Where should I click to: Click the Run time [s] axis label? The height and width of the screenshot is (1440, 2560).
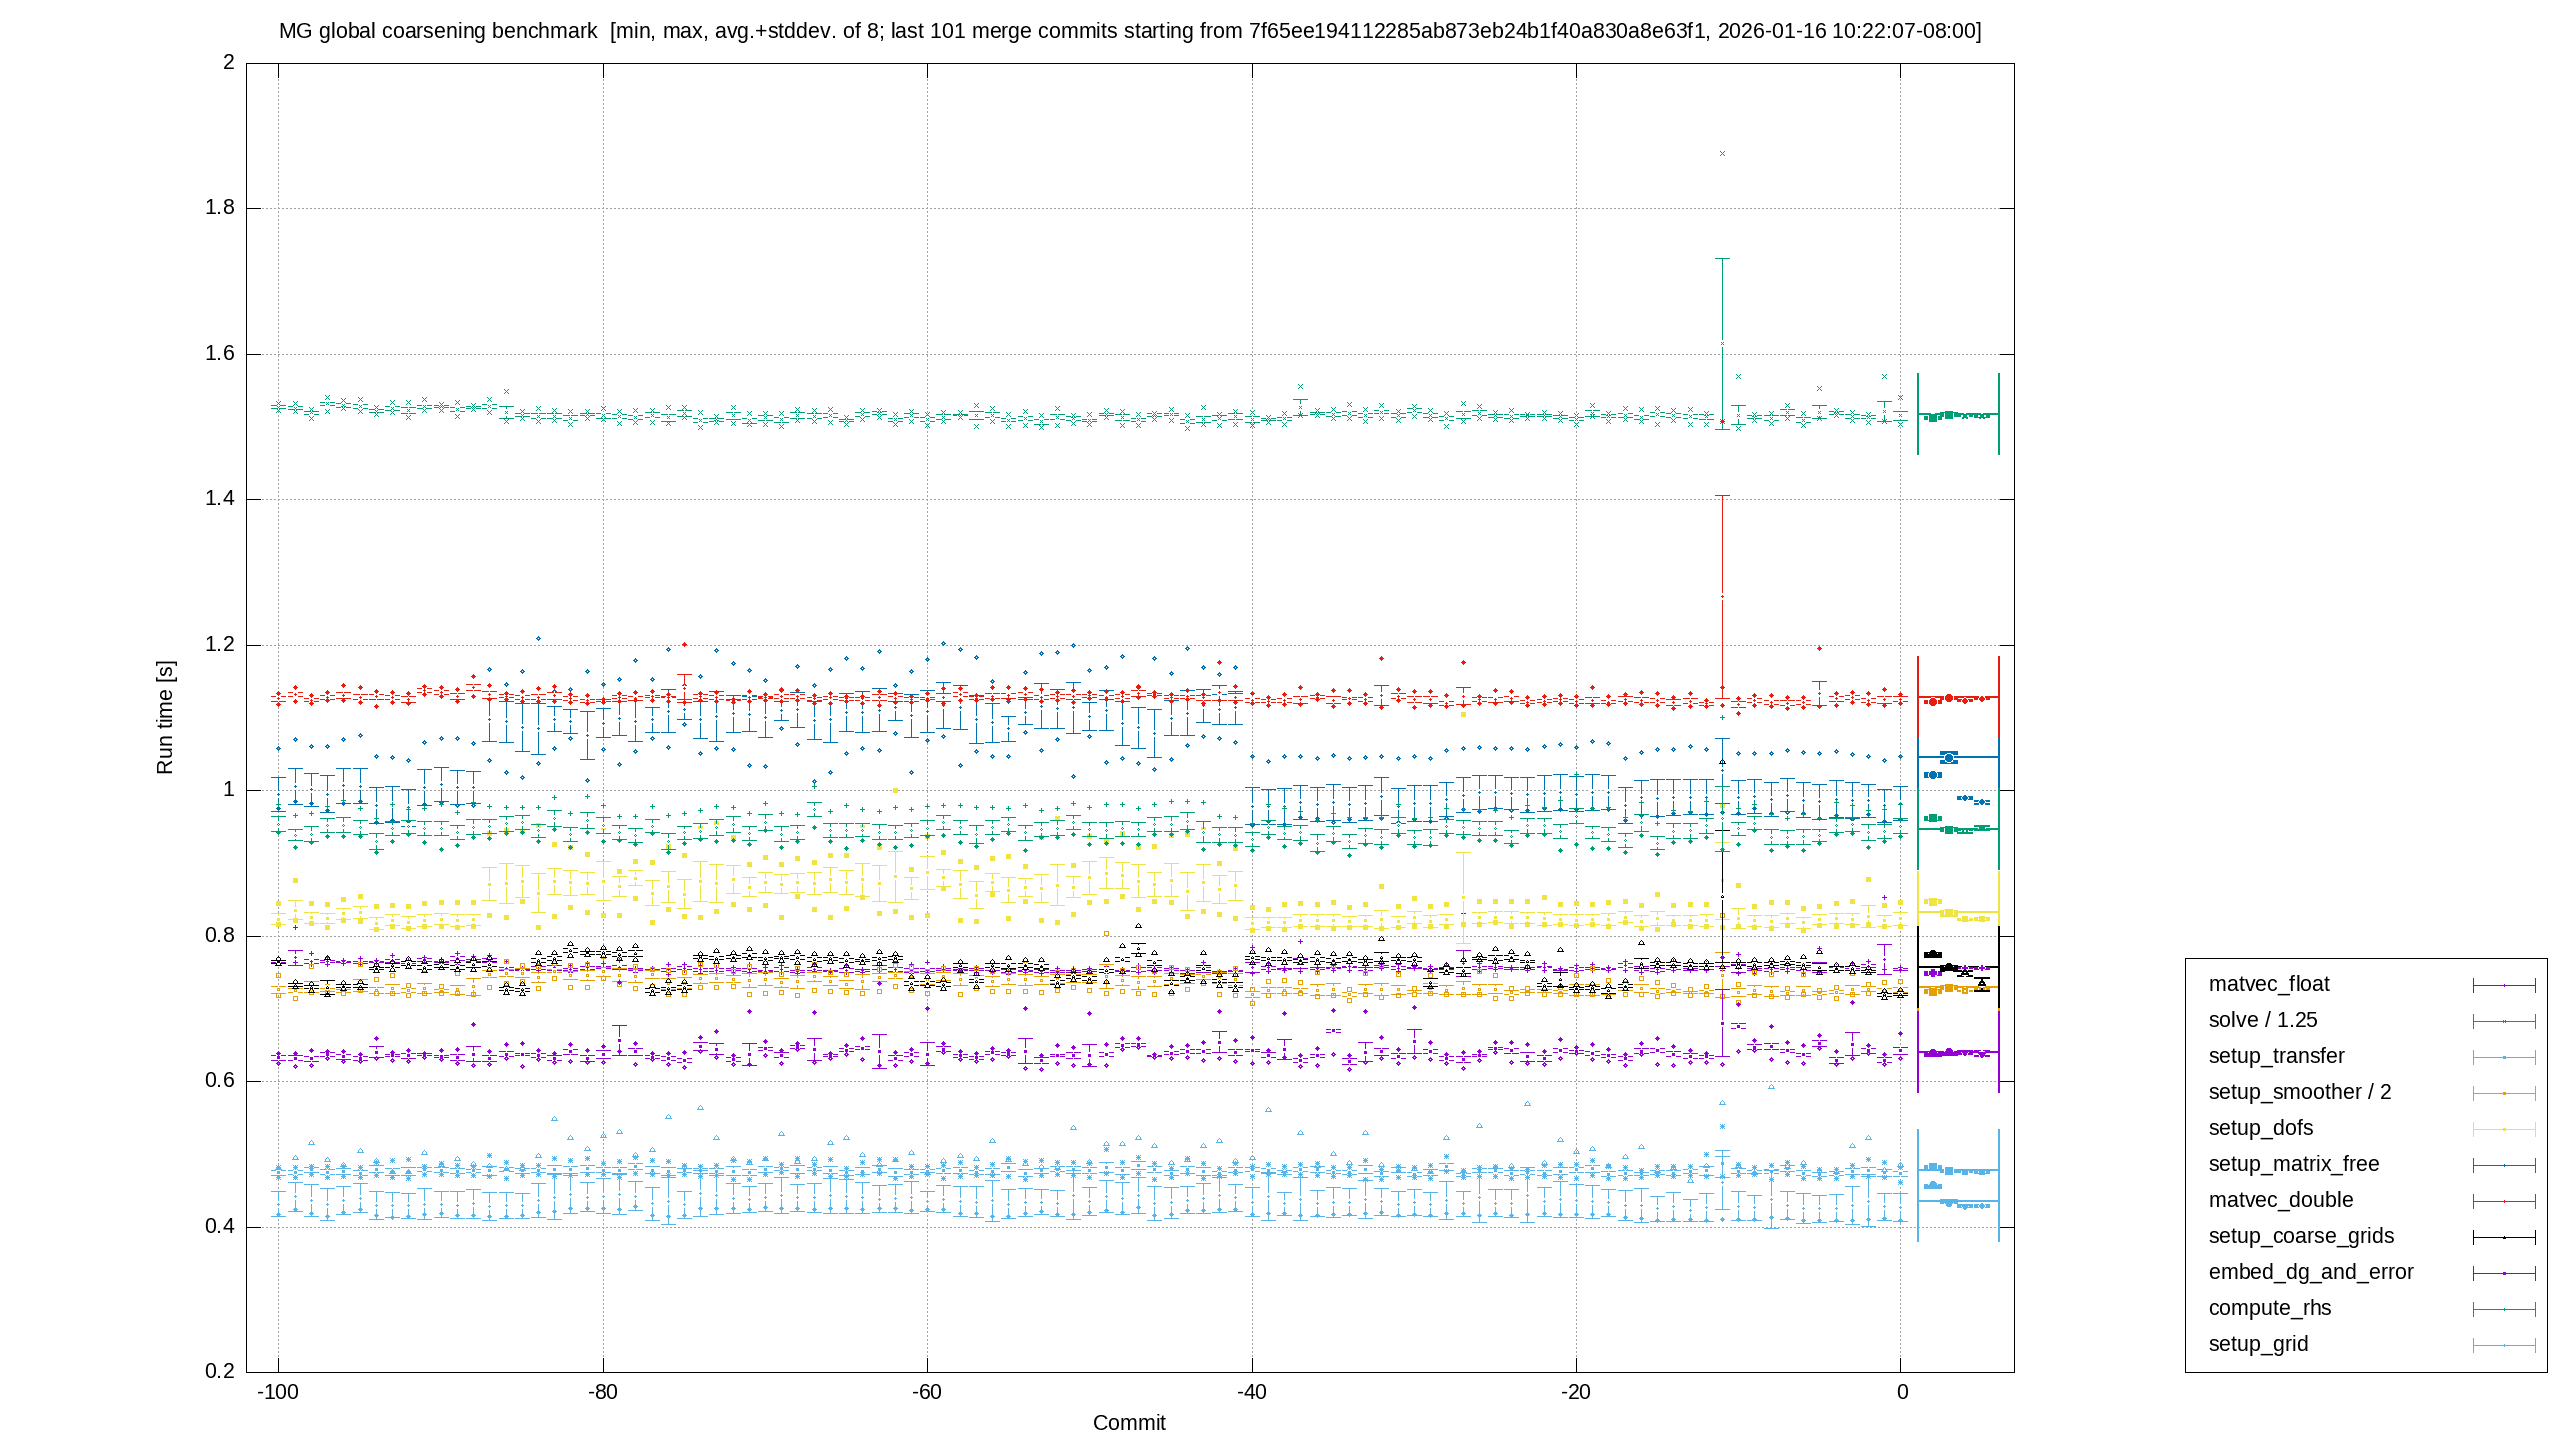[165, 717]
